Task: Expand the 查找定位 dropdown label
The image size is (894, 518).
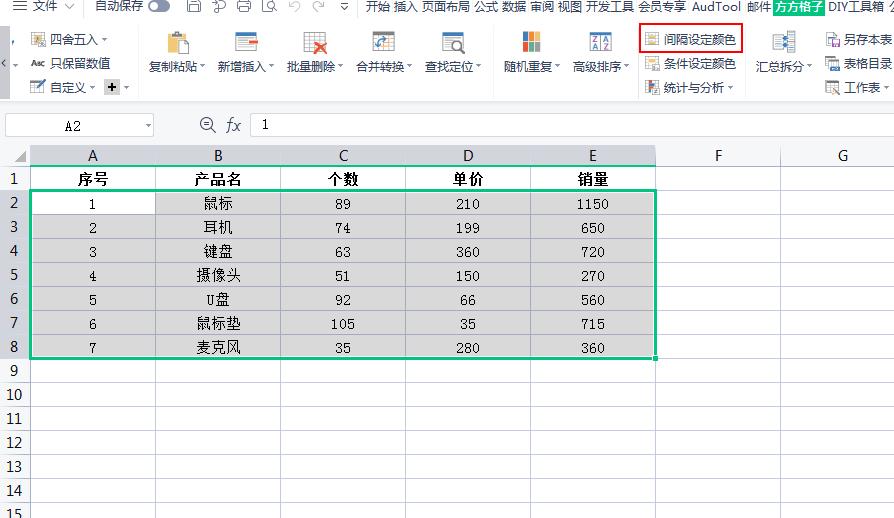Action: coord(453,67)
